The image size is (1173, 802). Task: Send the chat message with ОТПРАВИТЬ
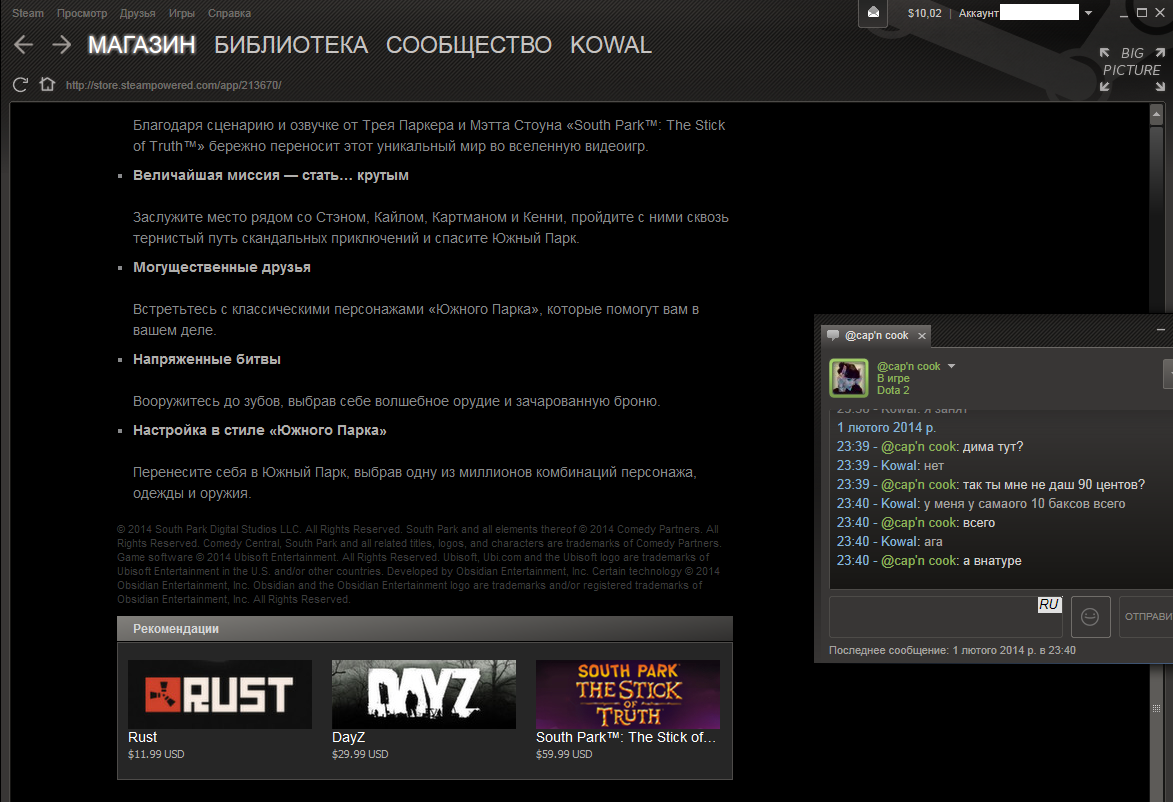click(x=1146, y=616)
